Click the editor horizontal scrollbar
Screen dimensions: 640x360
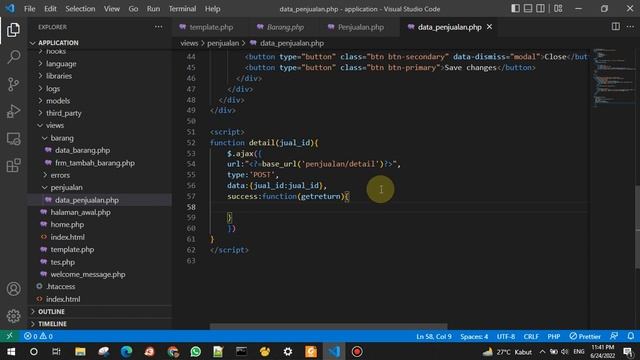tap(329, 326)
